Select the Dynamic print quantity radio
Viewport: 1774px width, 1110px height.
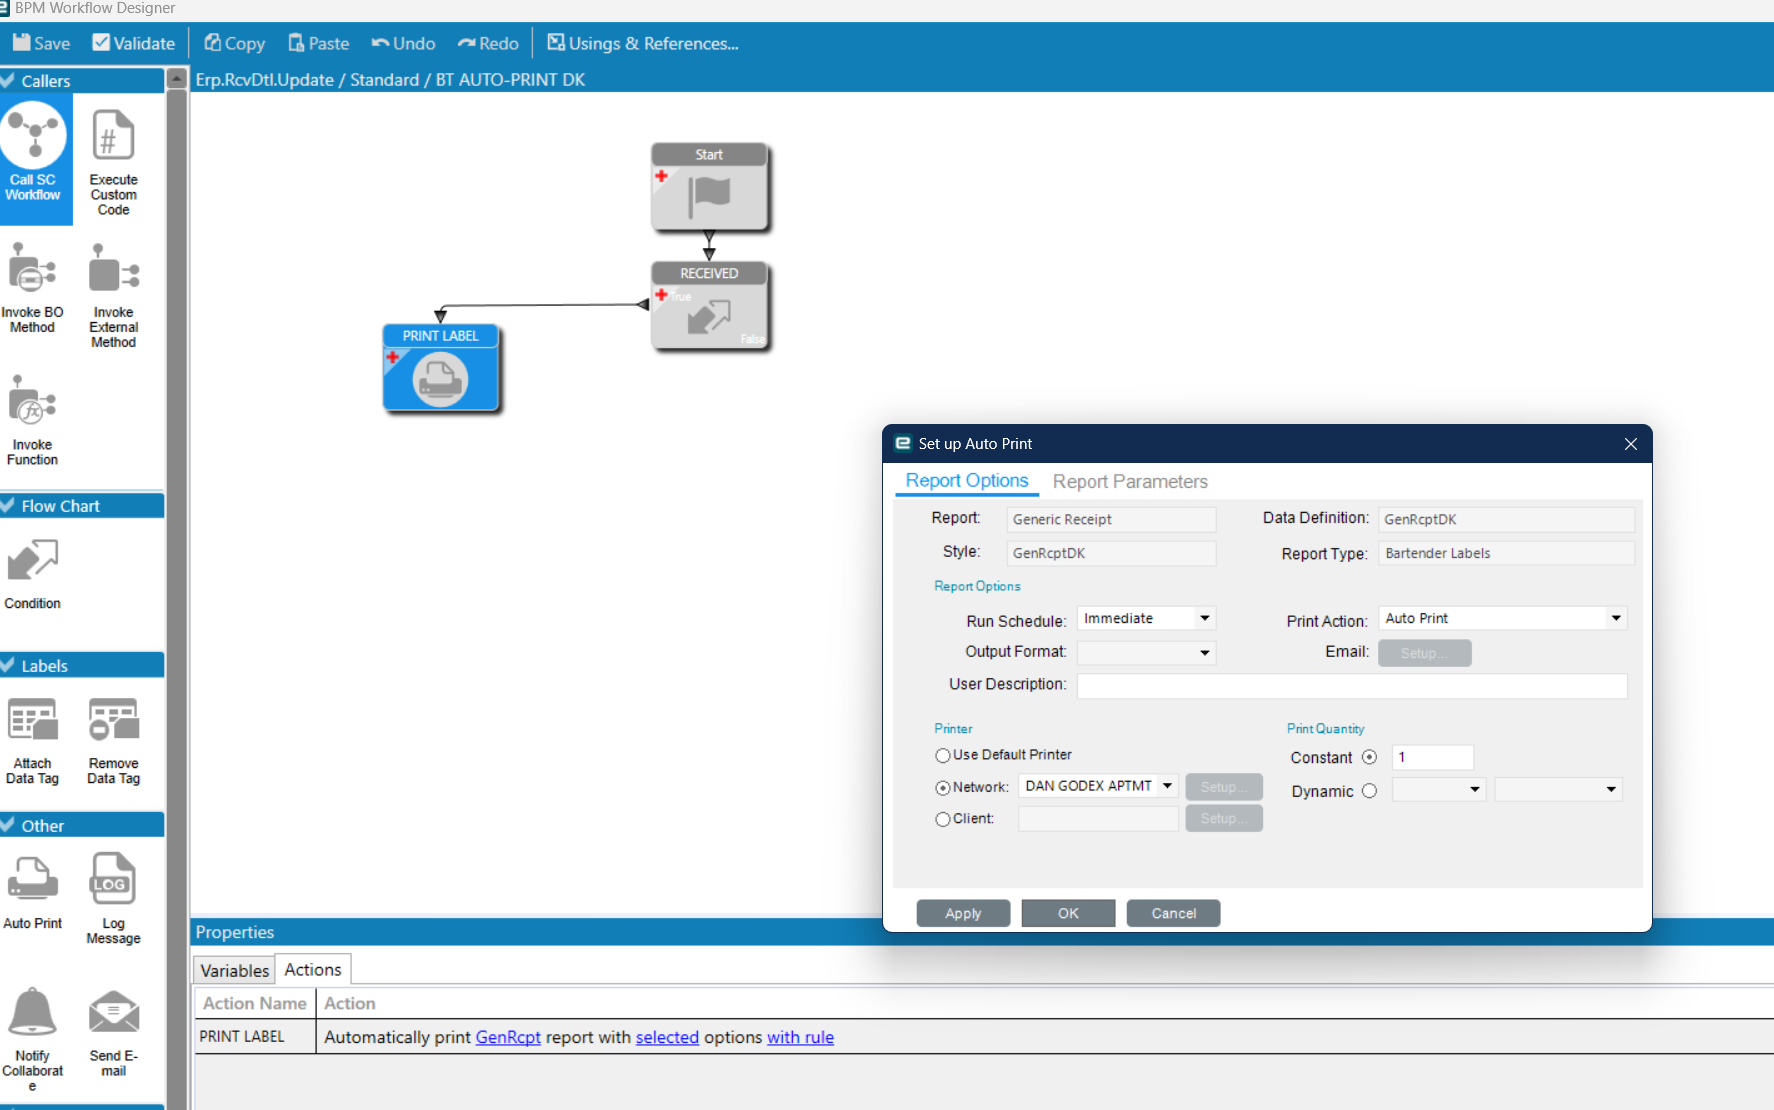[1369, 790]
